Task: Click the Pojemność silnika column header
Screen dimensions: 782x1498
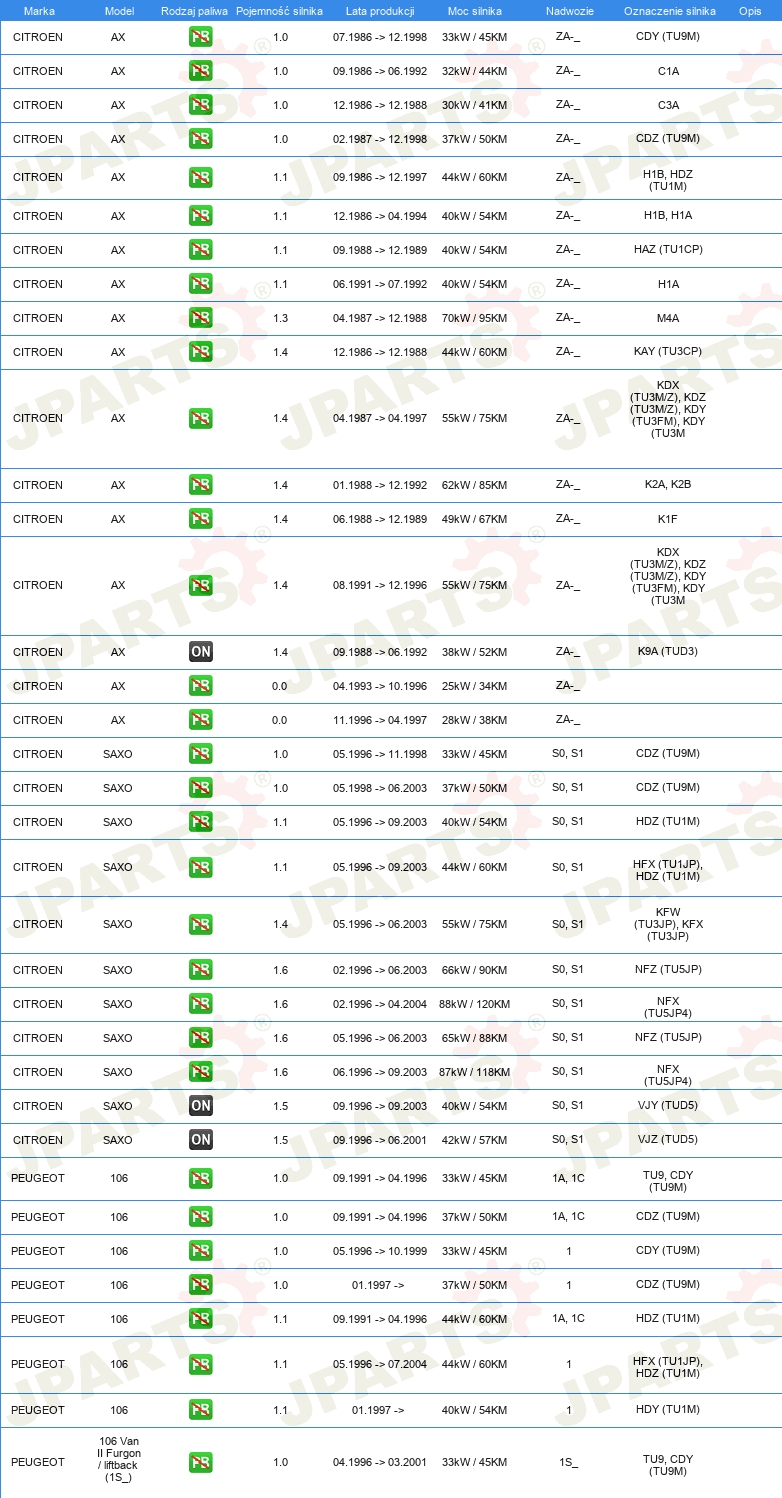Action: point(280,11)
